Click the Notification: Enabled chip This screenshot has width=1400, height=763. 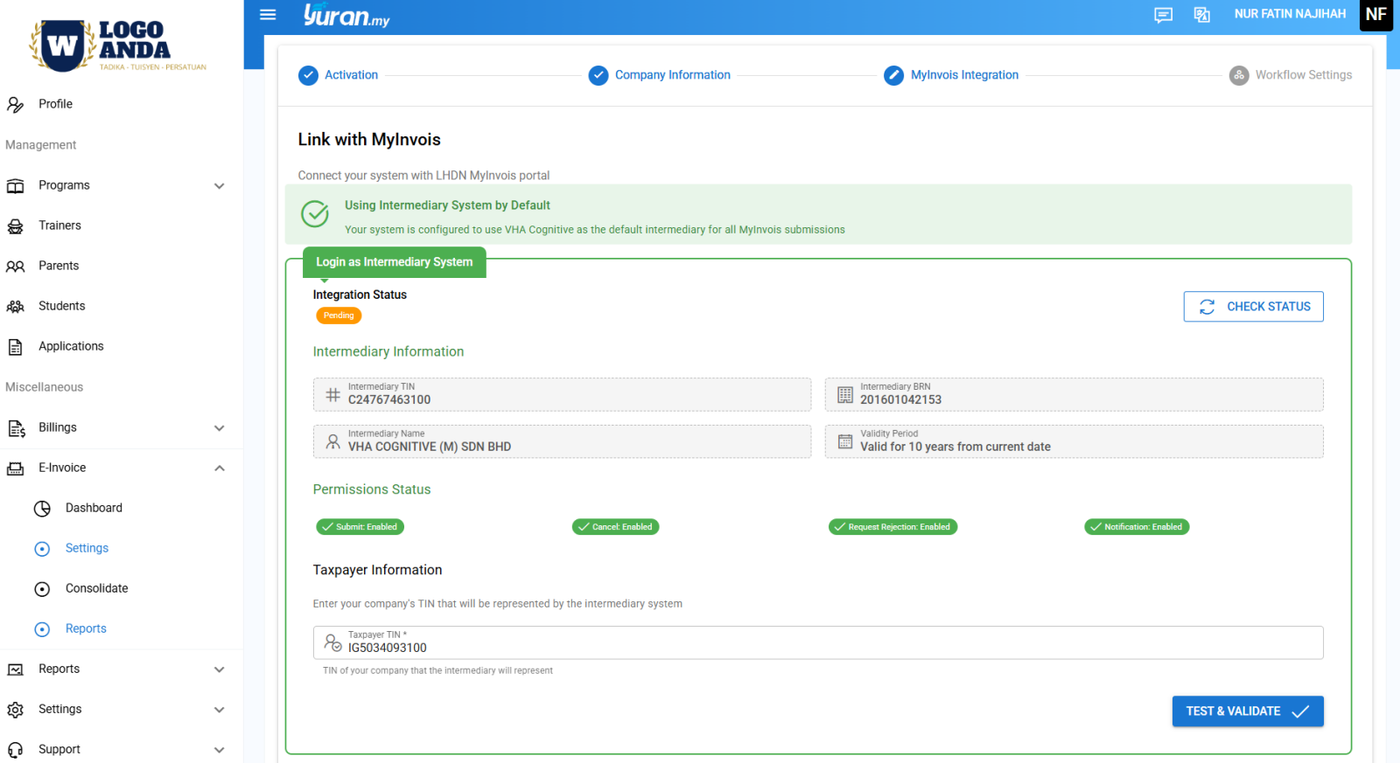[1137, 527]
